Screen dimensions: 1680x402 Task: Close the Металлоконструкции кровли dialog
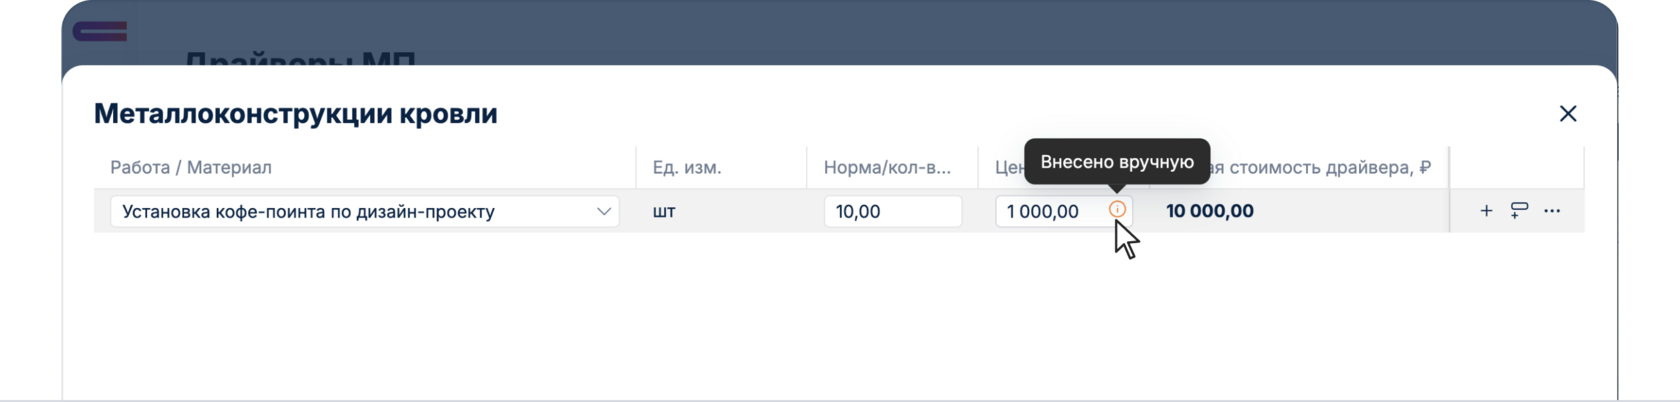[x=1567, y=114]
